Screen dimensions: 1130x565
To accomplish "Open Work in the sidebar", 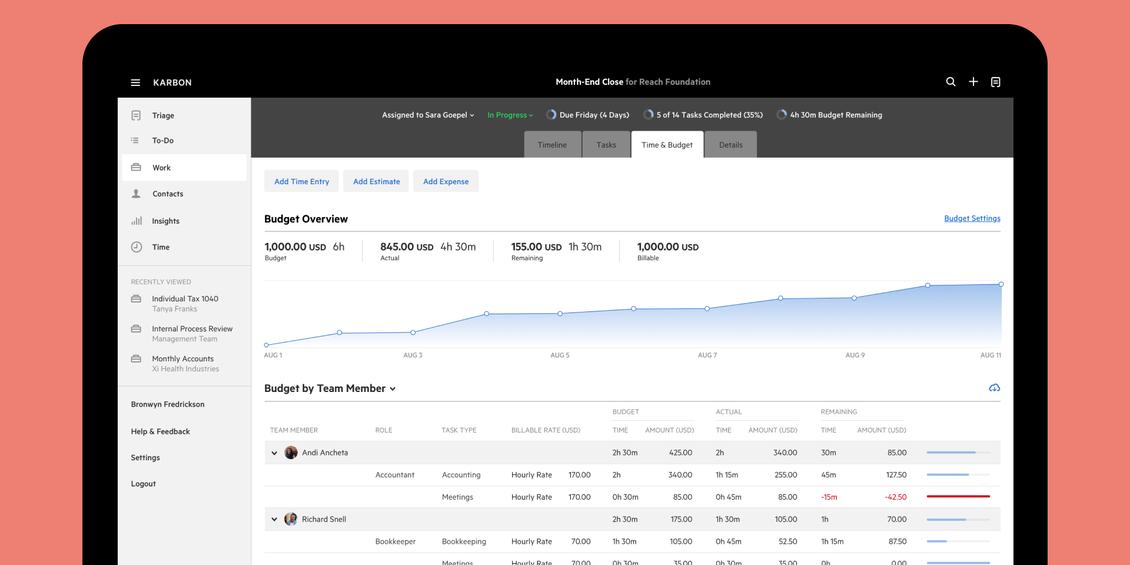I will click(184, 168).
